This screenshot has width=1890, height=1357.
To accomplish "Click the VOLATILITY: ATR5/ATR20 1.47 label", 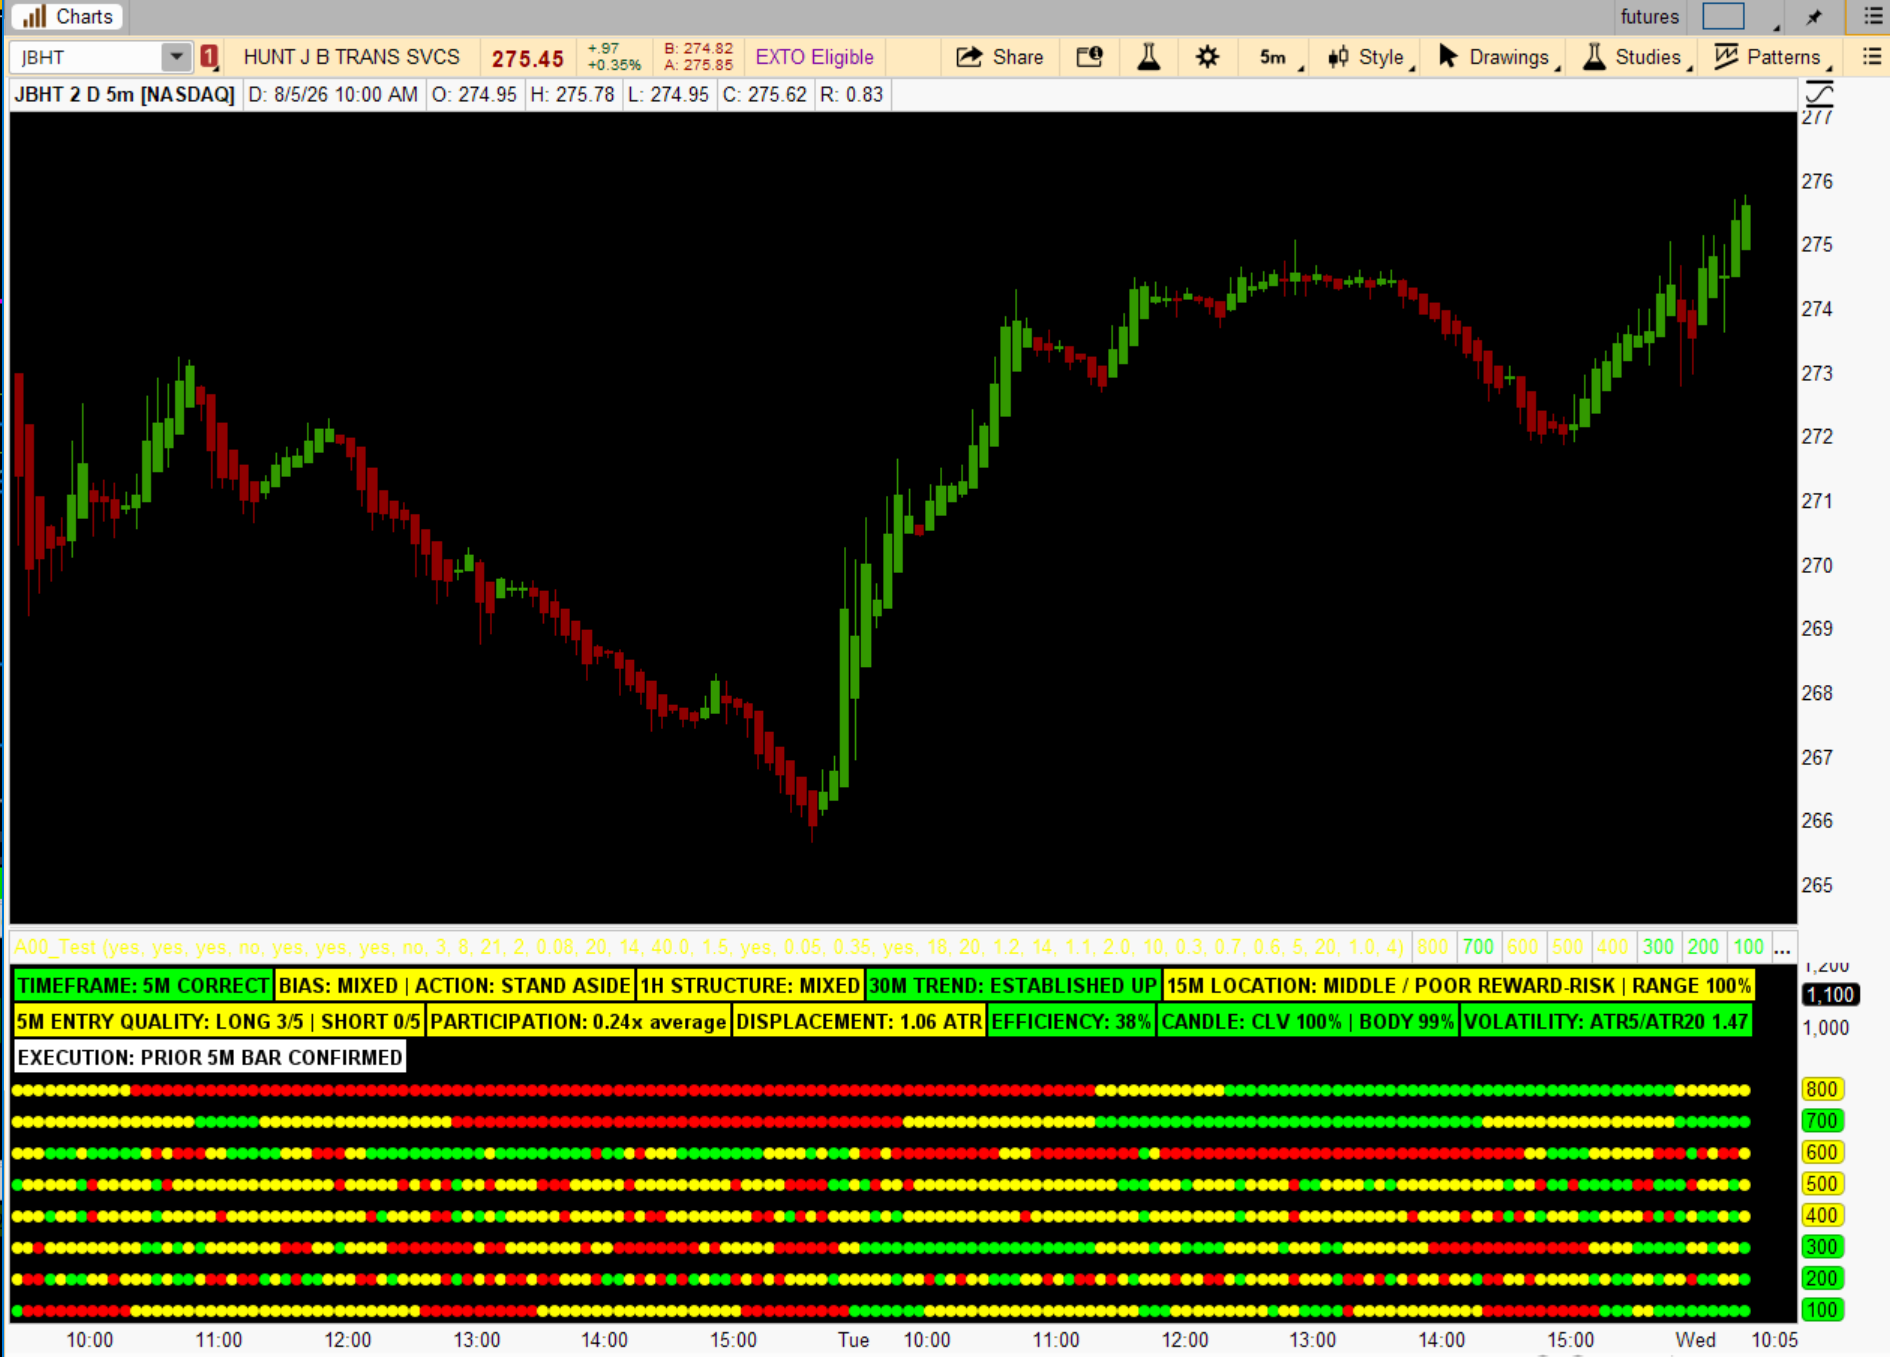I will [1605, 1022].
